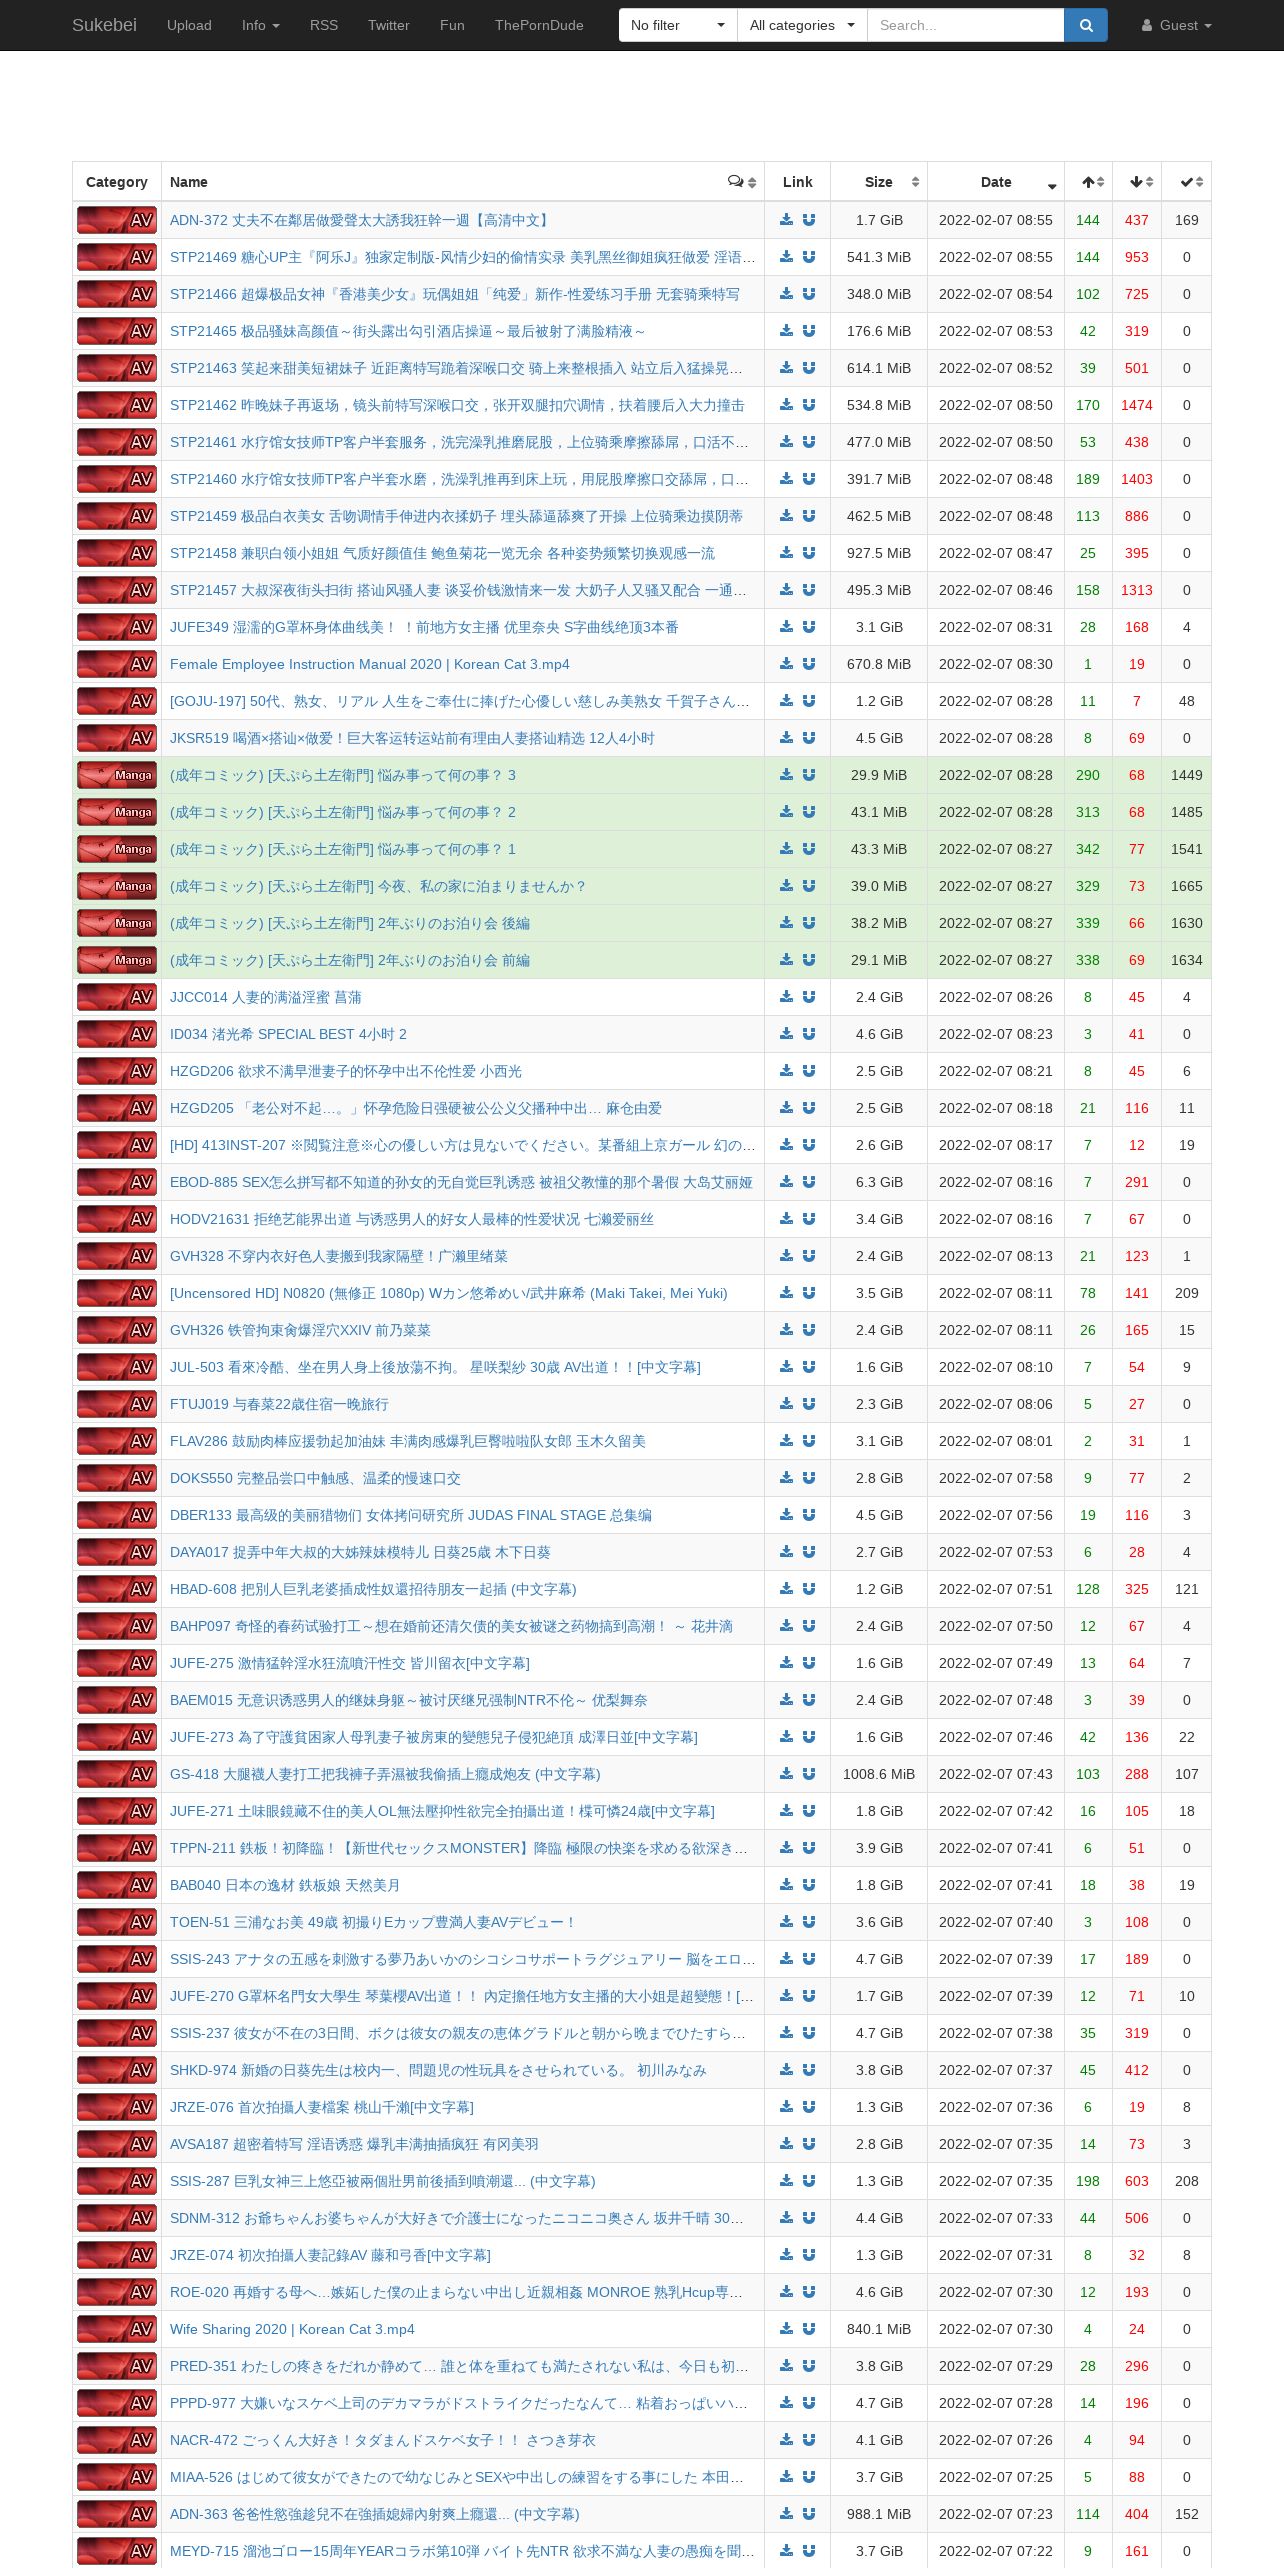
Task: Download torrent file for BAB040 row
Action: pos(786,1885)
